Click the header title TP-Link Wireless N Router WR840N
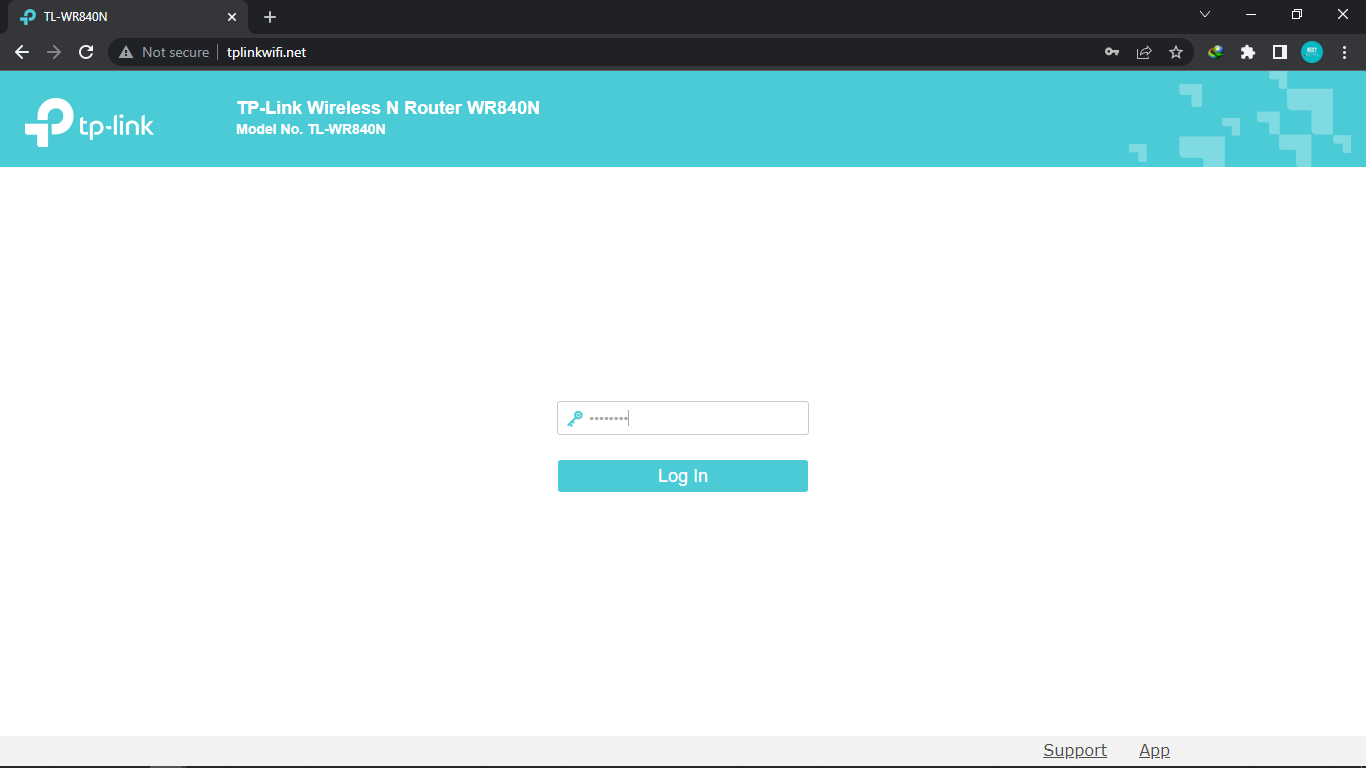This screenshot has width=1366, height=768. pos(388,108)
